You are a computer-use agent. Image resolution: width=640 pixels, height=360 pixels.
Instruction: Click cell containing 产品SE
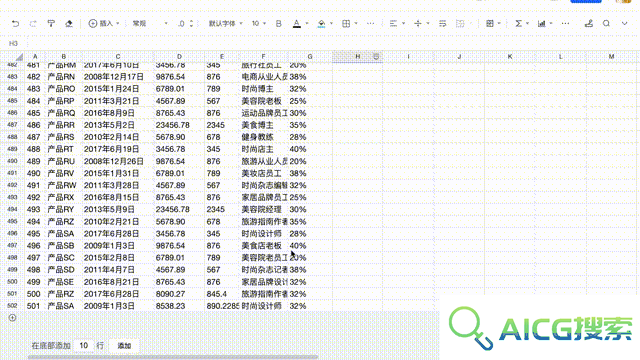point(64,282)
